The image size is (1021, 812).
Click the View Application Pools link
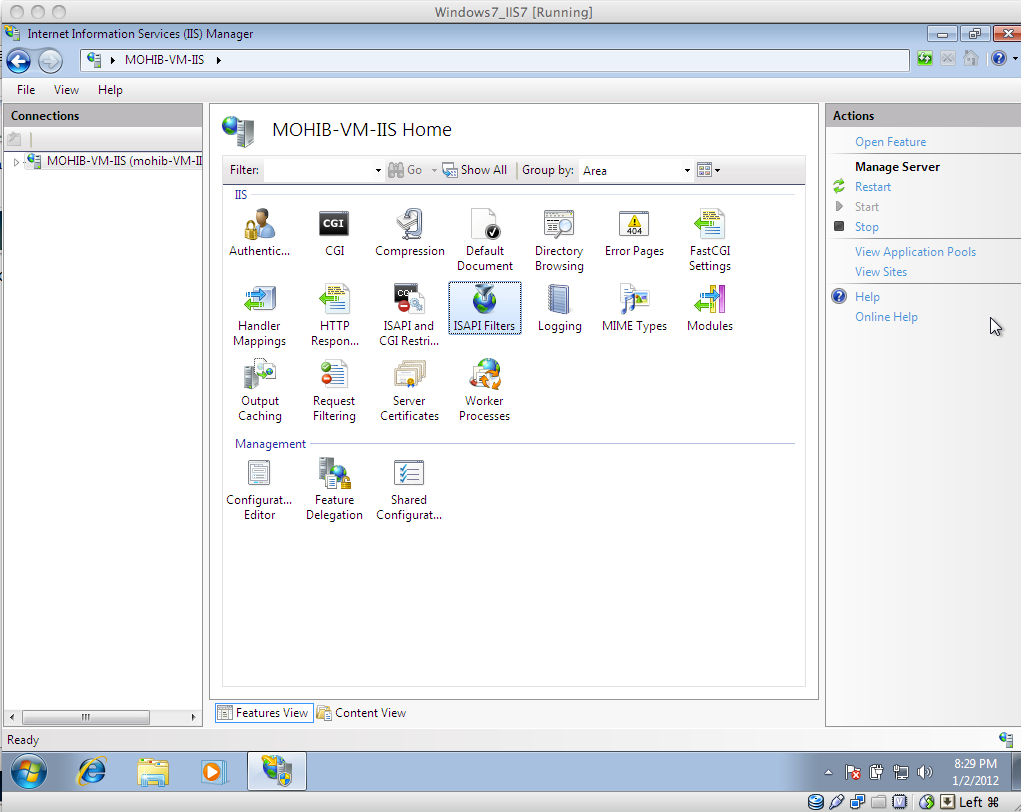(915, 252)
